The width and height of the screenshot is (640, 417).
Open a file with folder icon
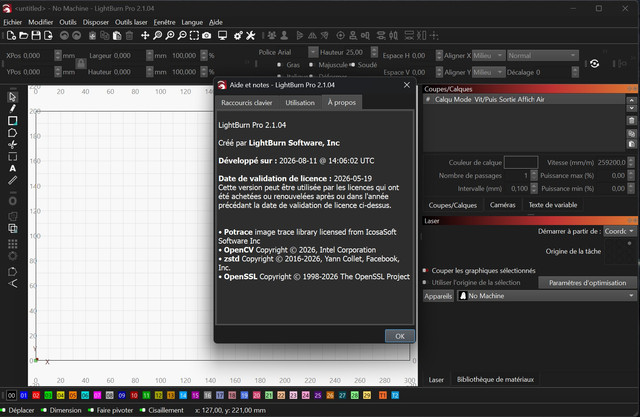(24, 36)
